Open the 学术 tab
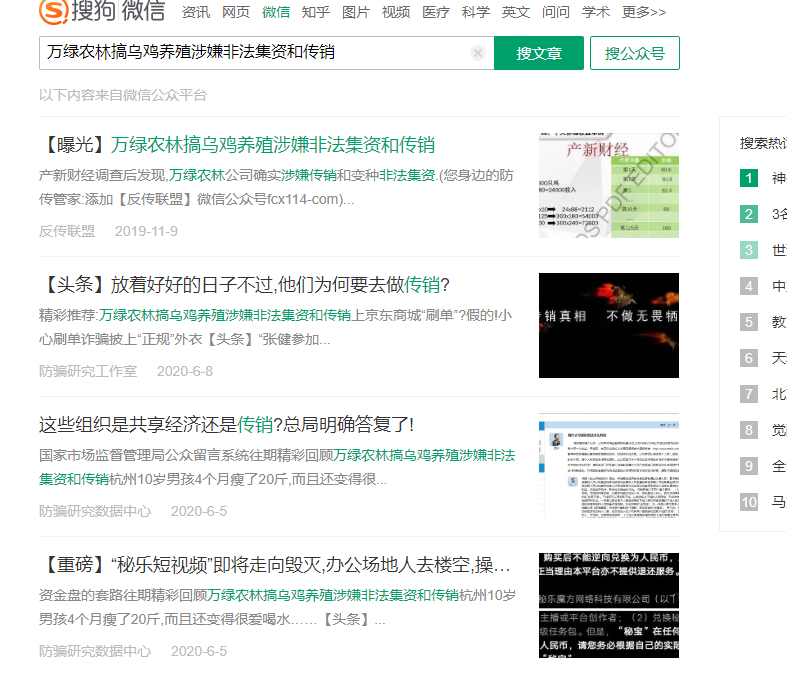Screen dimensions: 787x676 (x=596, y=12)
